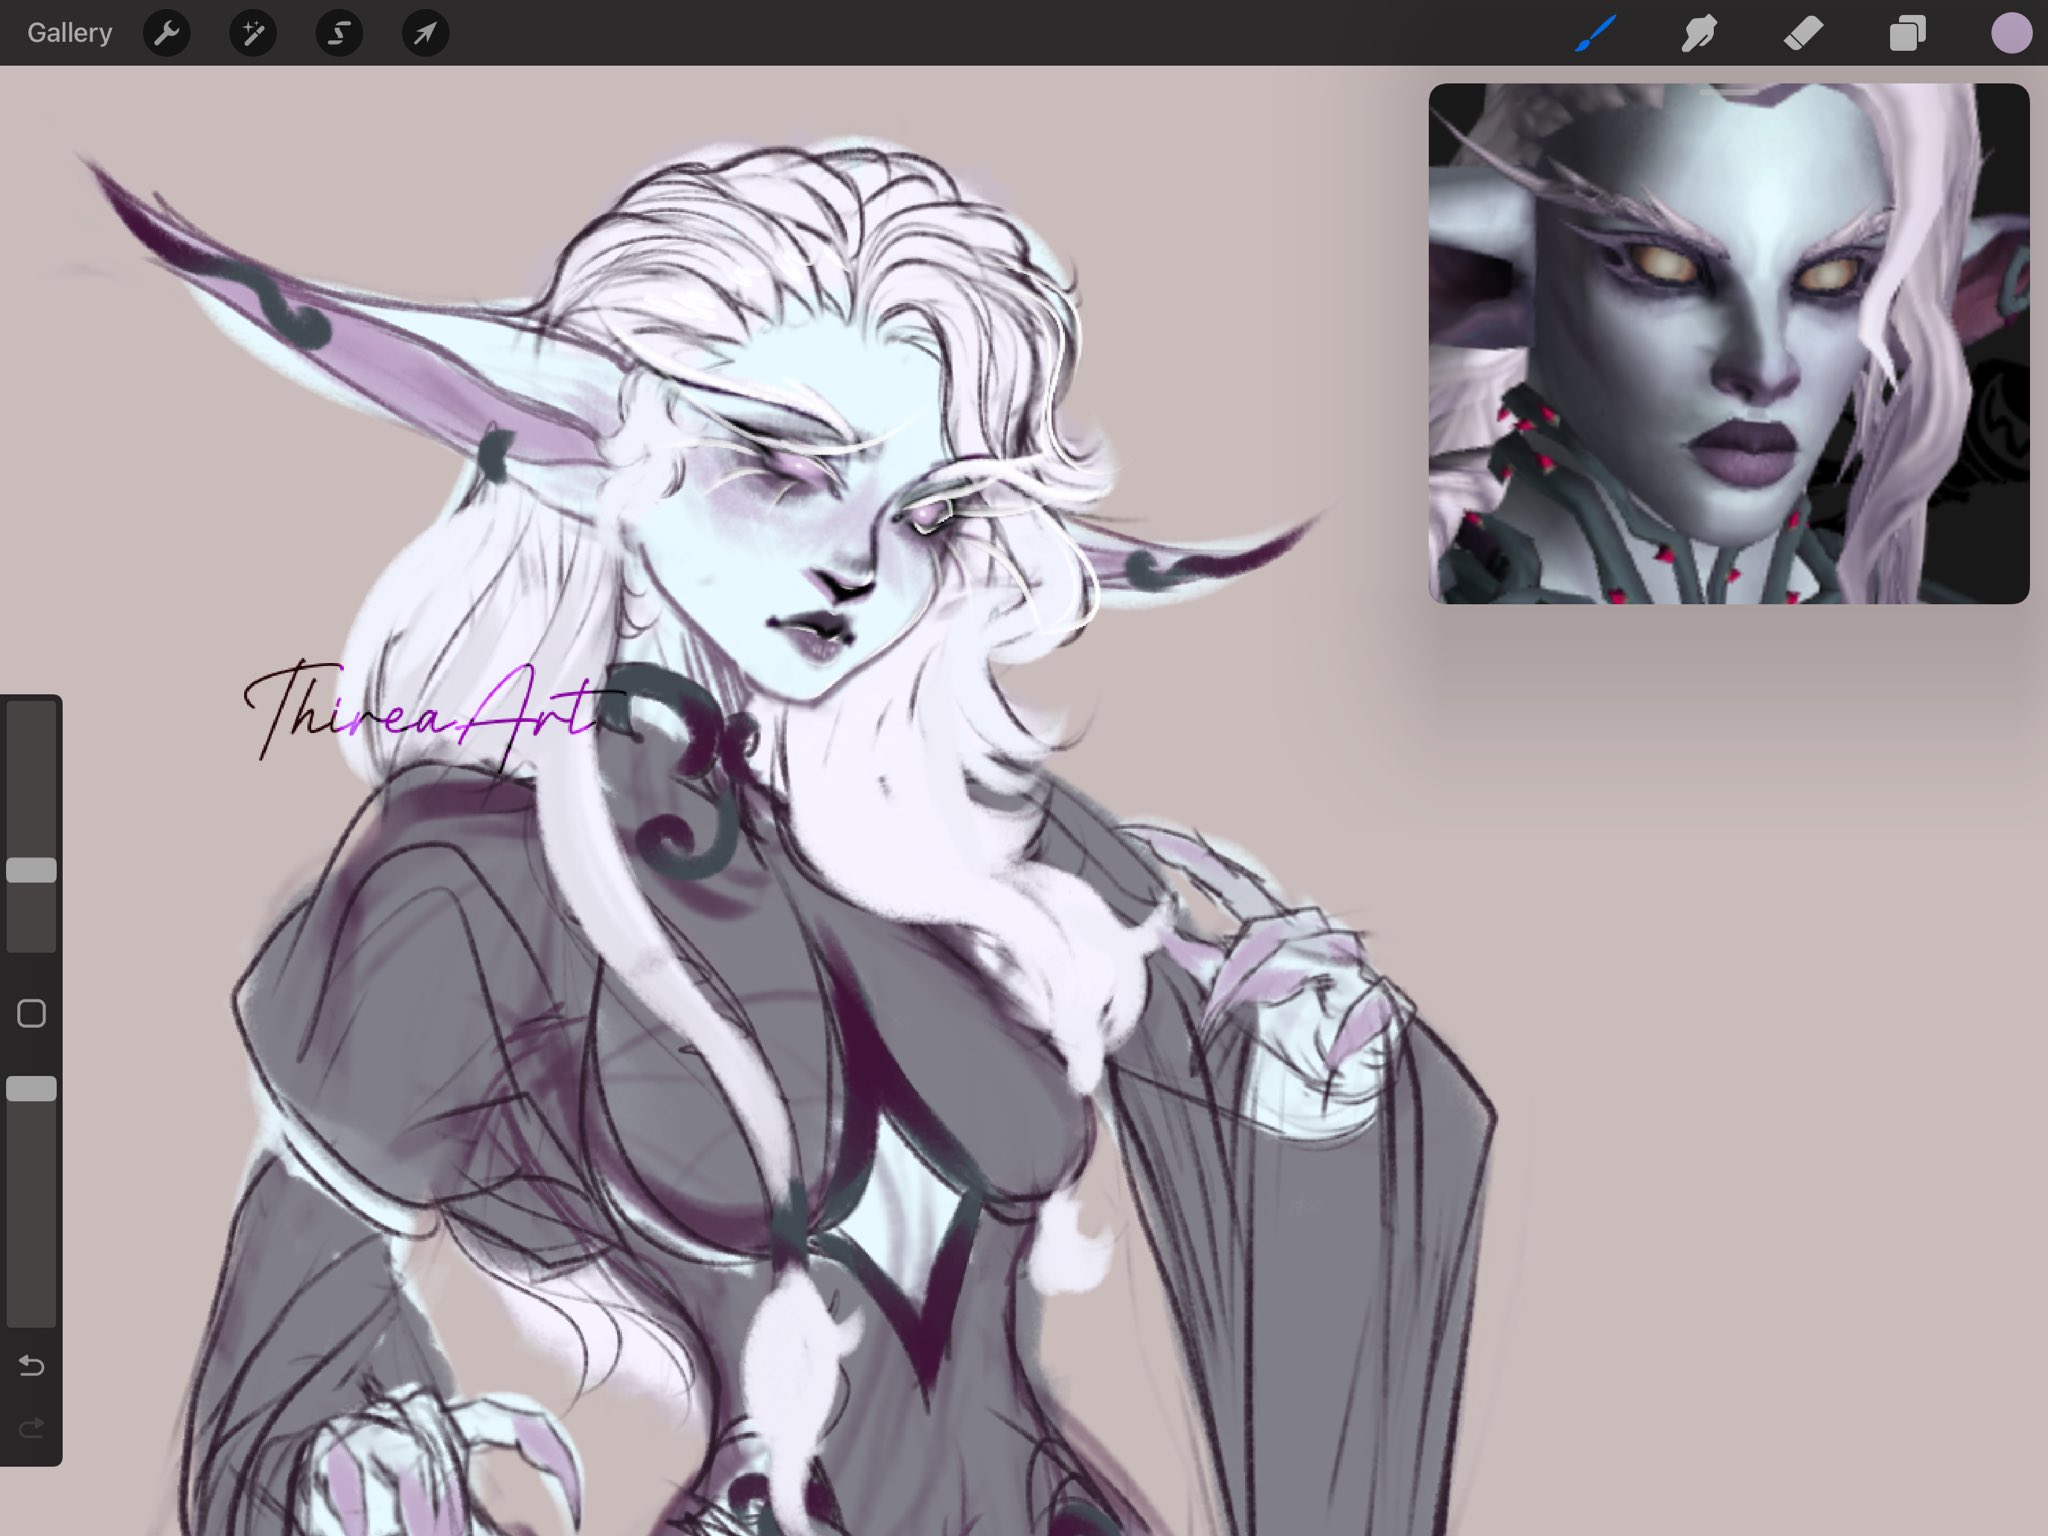2048x1536 pixels.
Task: Open the Gallery view
Action: (x=69, y=33)
